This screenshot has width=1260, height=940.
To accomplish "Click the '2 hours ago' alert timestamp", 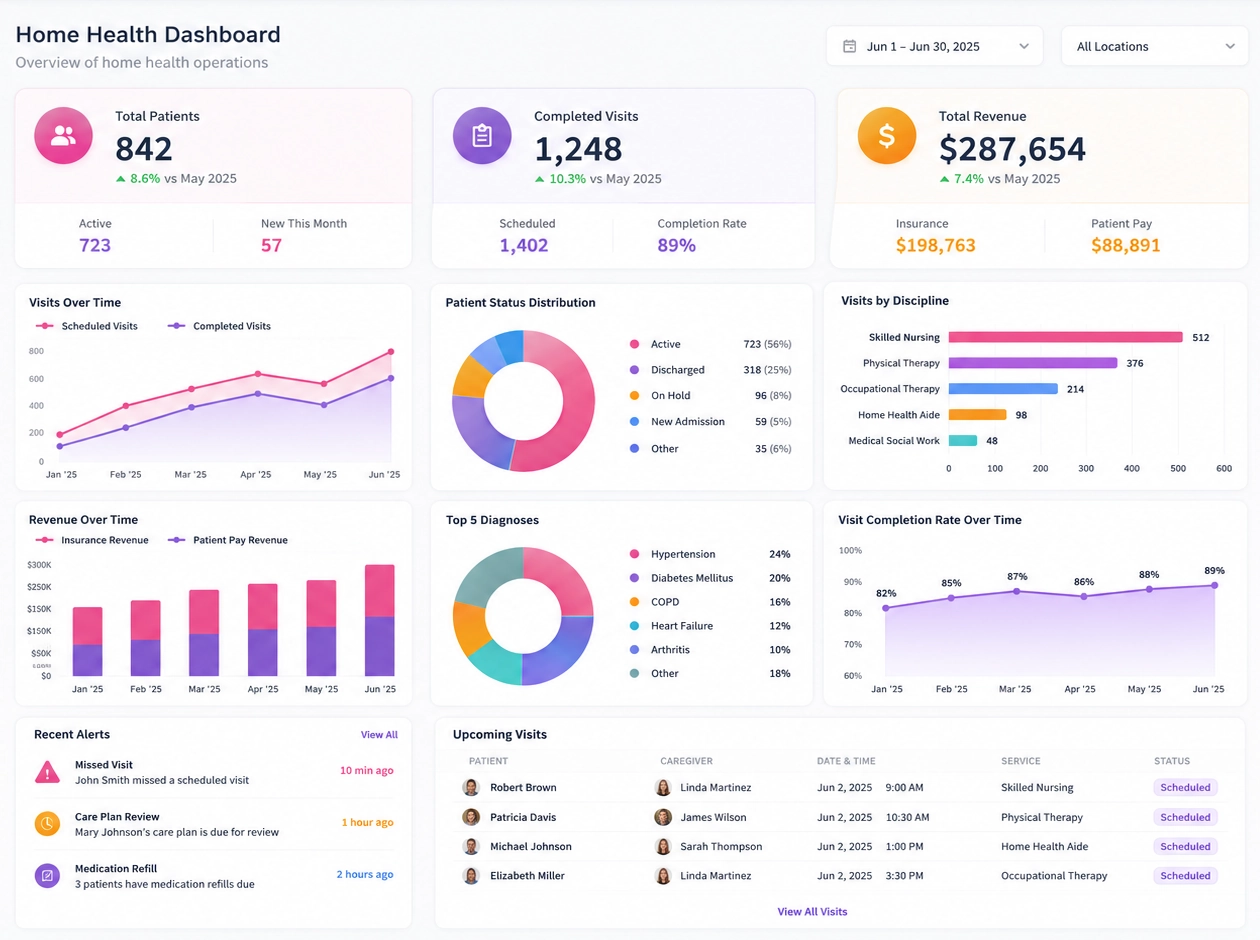I will pyautogui.click(x=364, y=874).
